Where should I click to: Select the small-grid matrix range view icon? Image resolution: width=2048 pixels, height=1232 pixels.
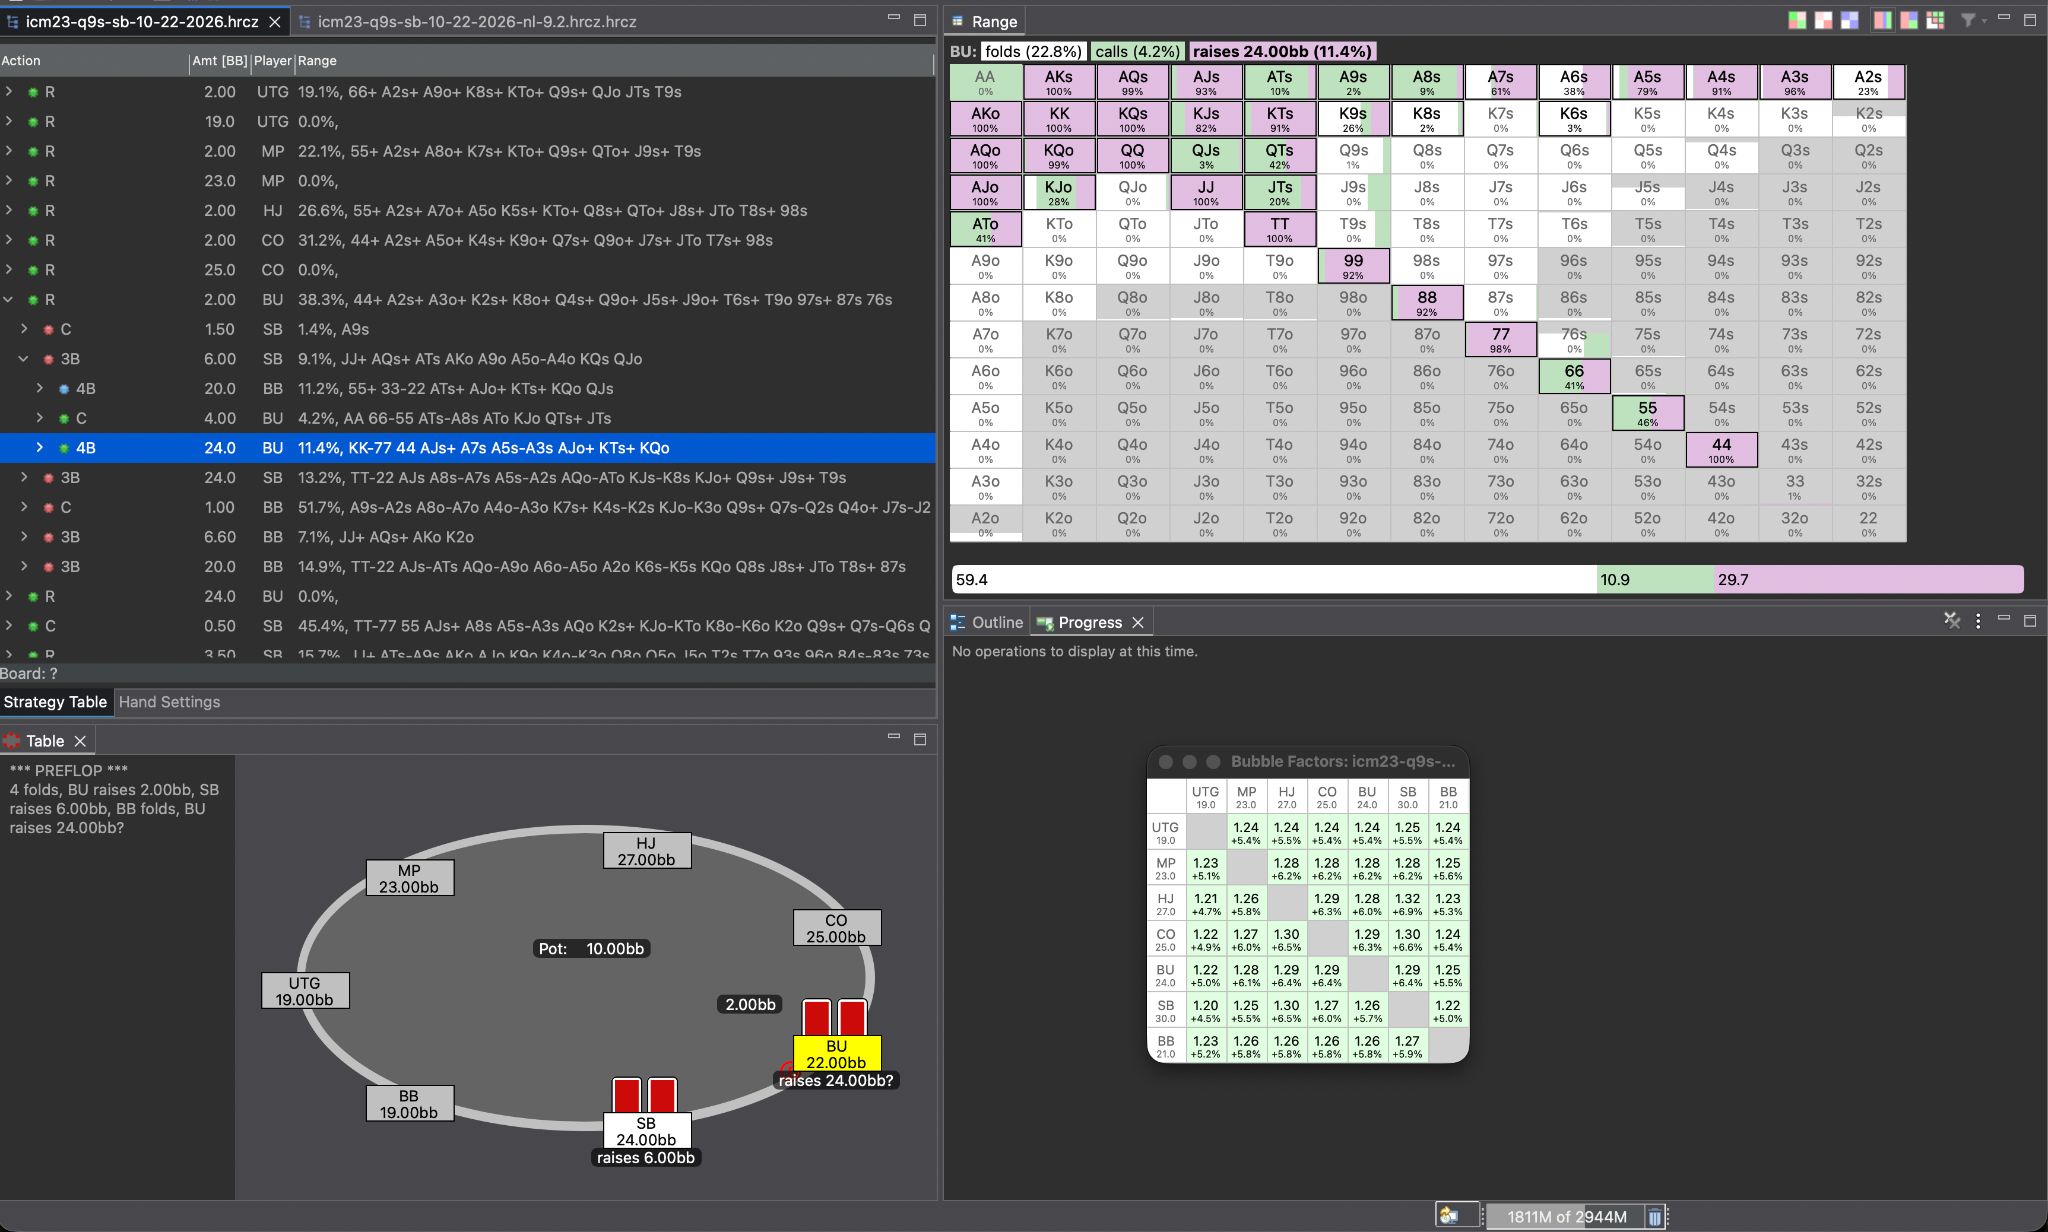[x=1935, y=20]
